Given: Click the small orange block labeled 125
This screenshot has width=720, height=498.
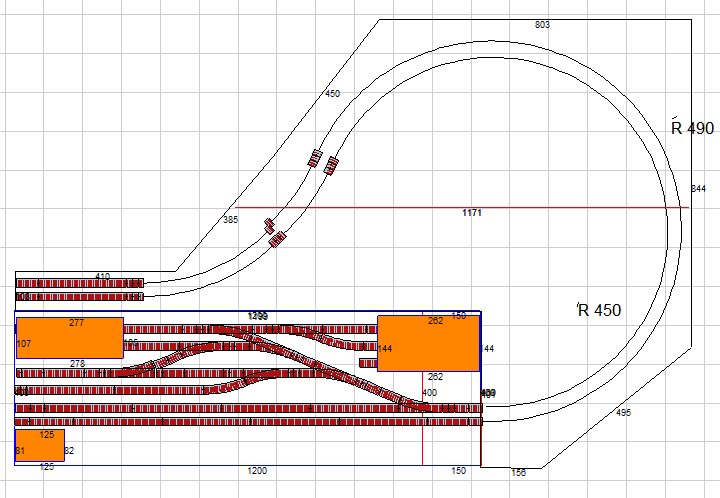Looking at the screenshot, I should [40, 446].
